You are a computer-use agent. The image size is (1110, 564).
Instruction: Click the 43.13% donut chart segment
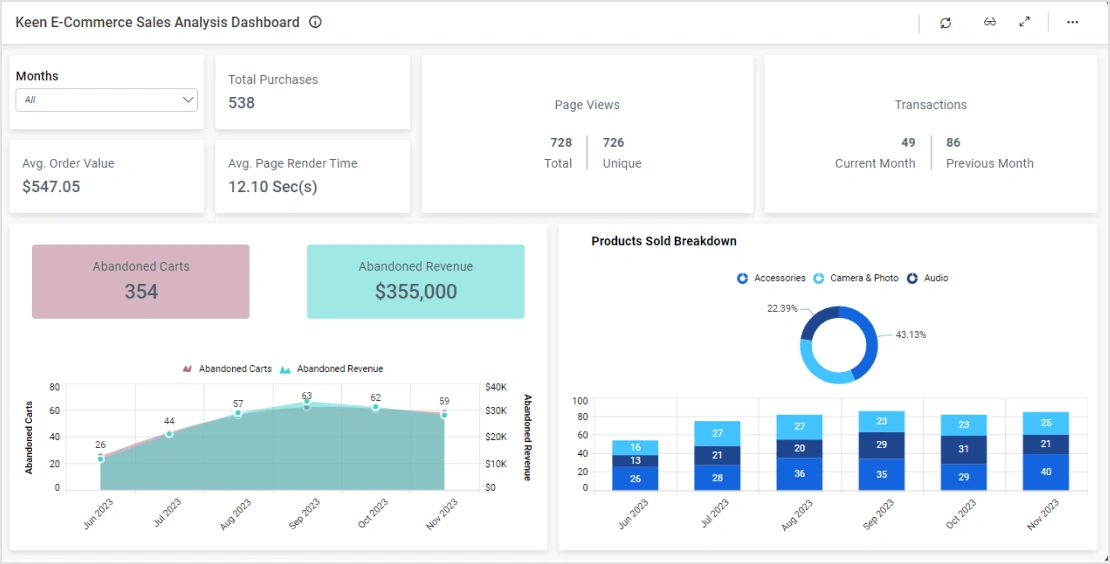click(869, 340)
